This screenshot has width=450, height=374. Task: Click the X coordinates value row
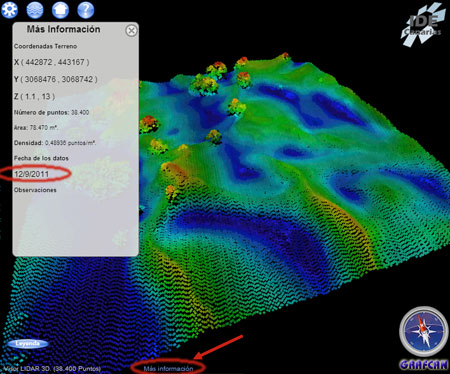(52, 62)
